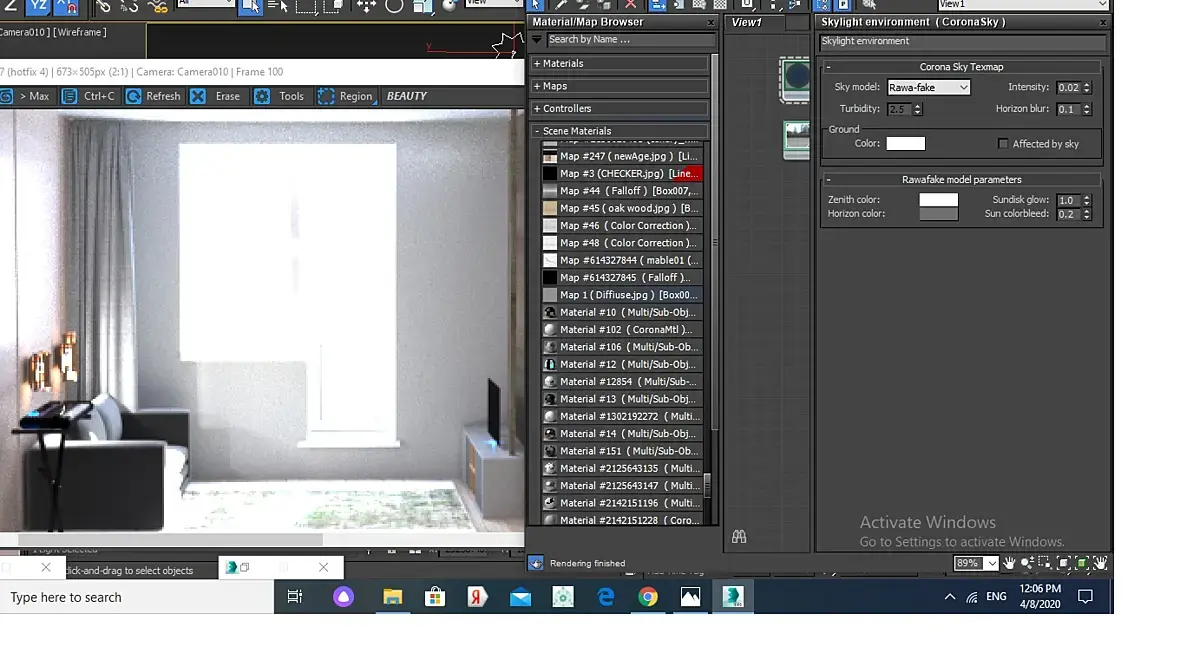
Task: Click the Zoom Region tool icon
Action: (1045, 563)
